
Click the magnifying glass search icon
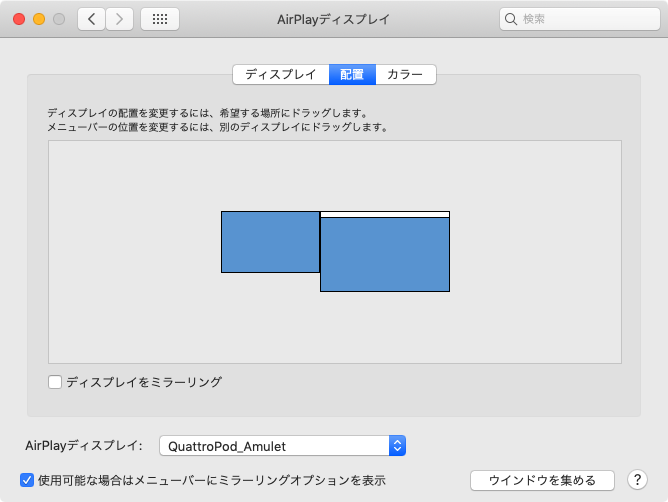(x=510, y=19)
